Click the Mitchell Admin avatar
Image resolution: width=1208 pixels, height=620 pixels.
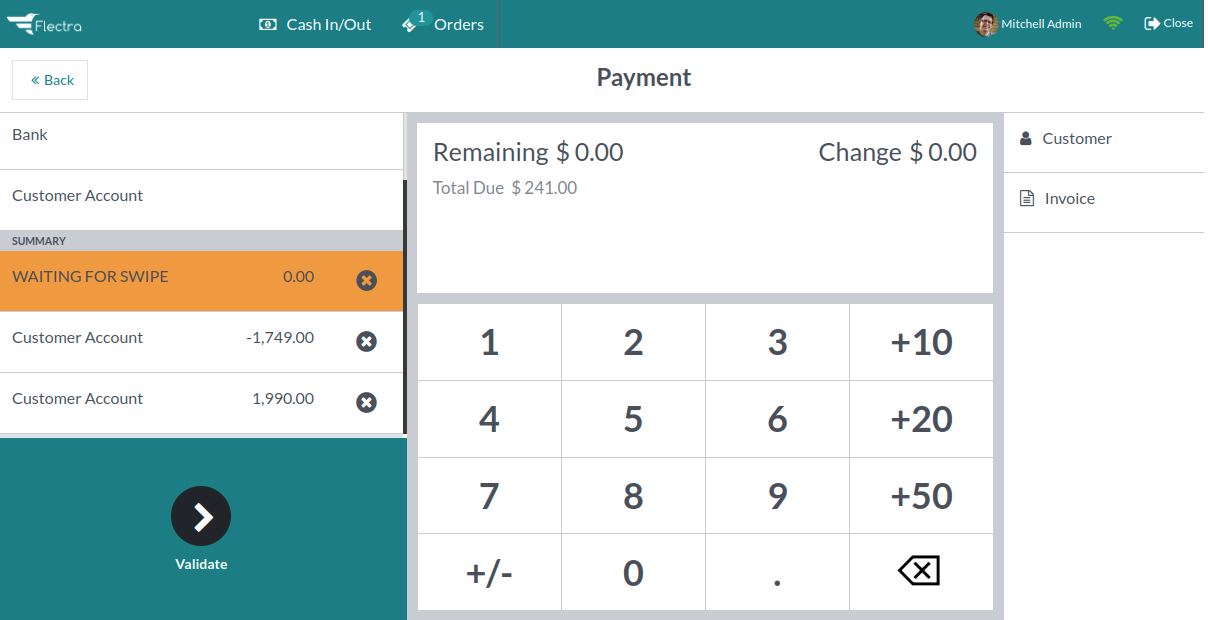point(986,24)
